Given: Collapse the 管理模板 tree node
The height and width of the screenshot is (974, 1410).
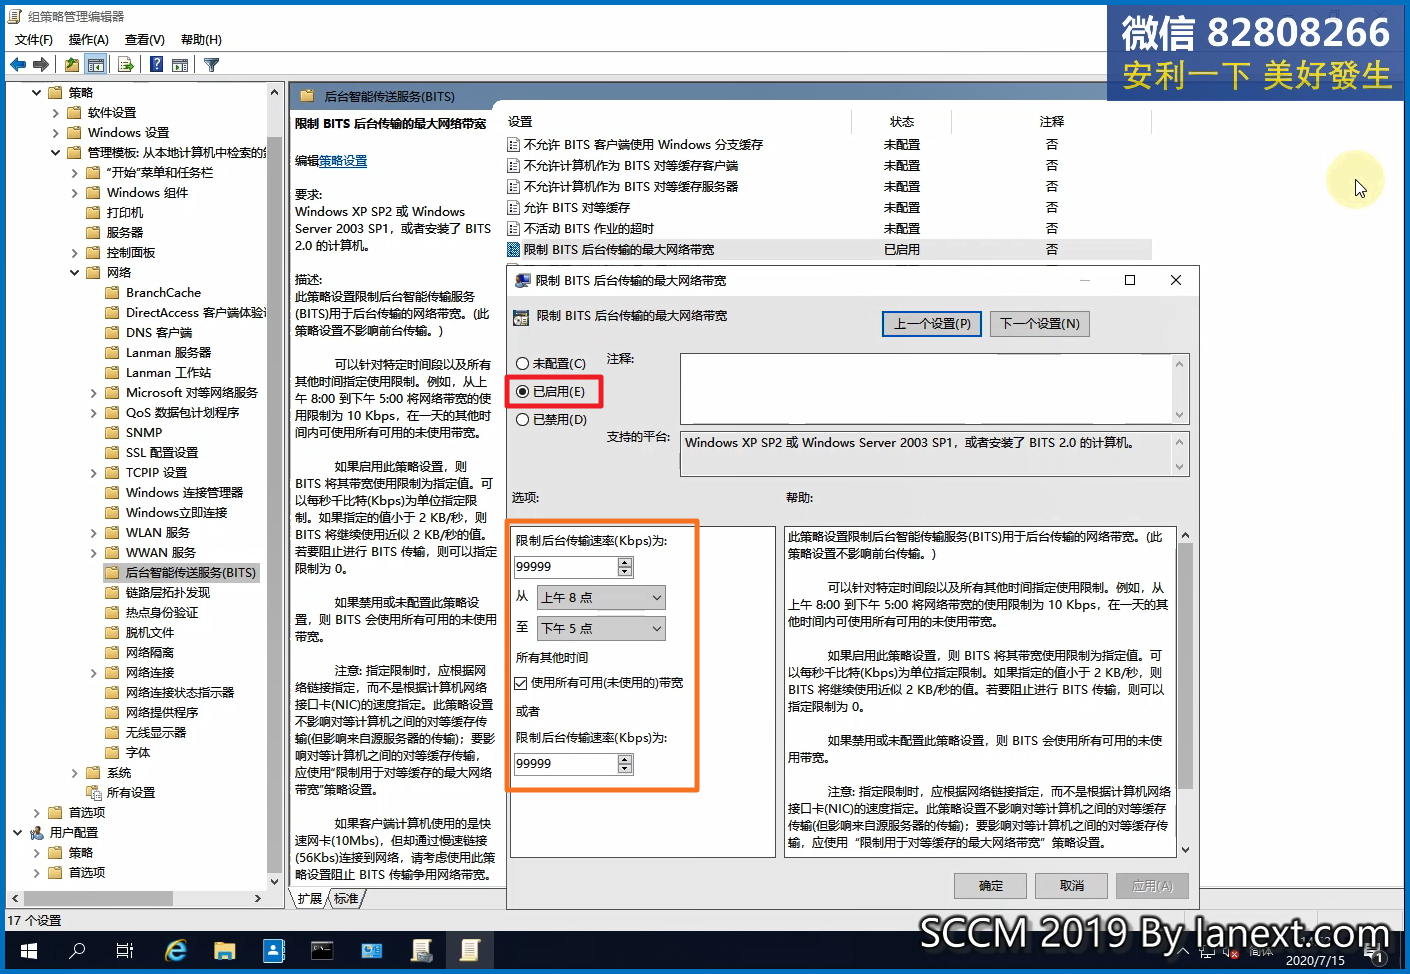Looking at the screenshot, I should (x=55, y=152).
